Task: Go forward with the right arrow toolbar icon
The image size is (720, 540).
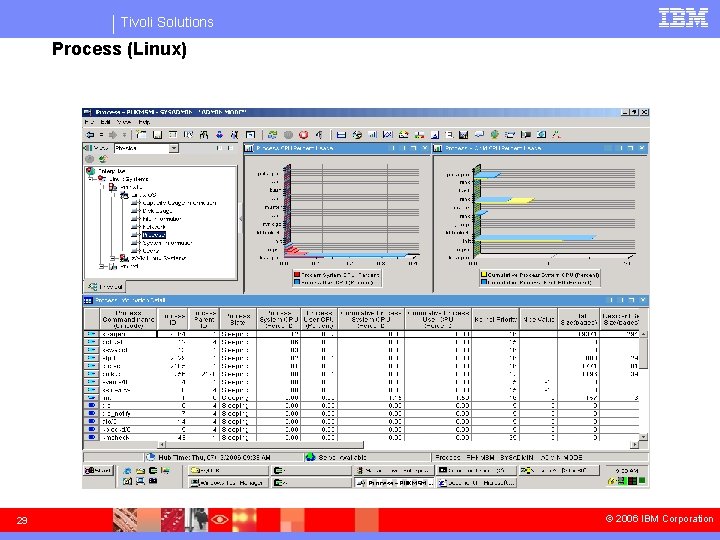Action: 112,135
